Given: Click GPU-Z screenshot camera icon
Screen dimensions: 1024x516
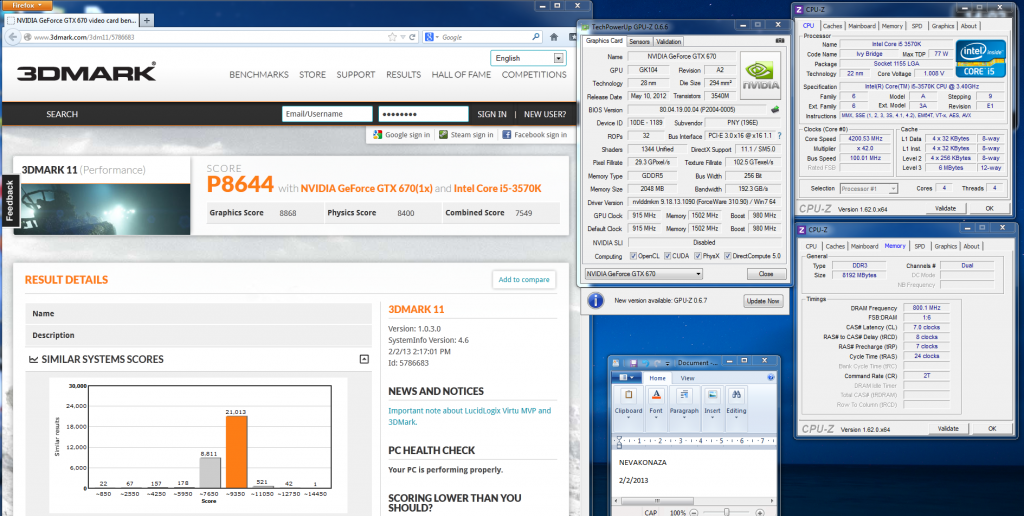Looking at the screenshot, I should coord(780,40).
